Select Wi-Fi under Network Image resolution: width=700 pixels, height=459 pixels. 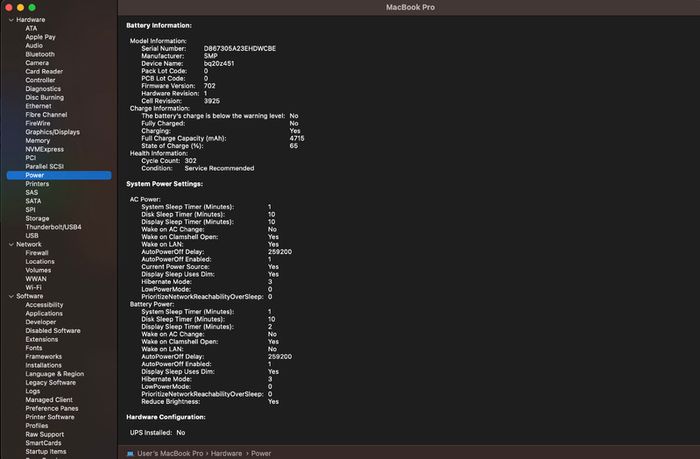tap(33, 288)
